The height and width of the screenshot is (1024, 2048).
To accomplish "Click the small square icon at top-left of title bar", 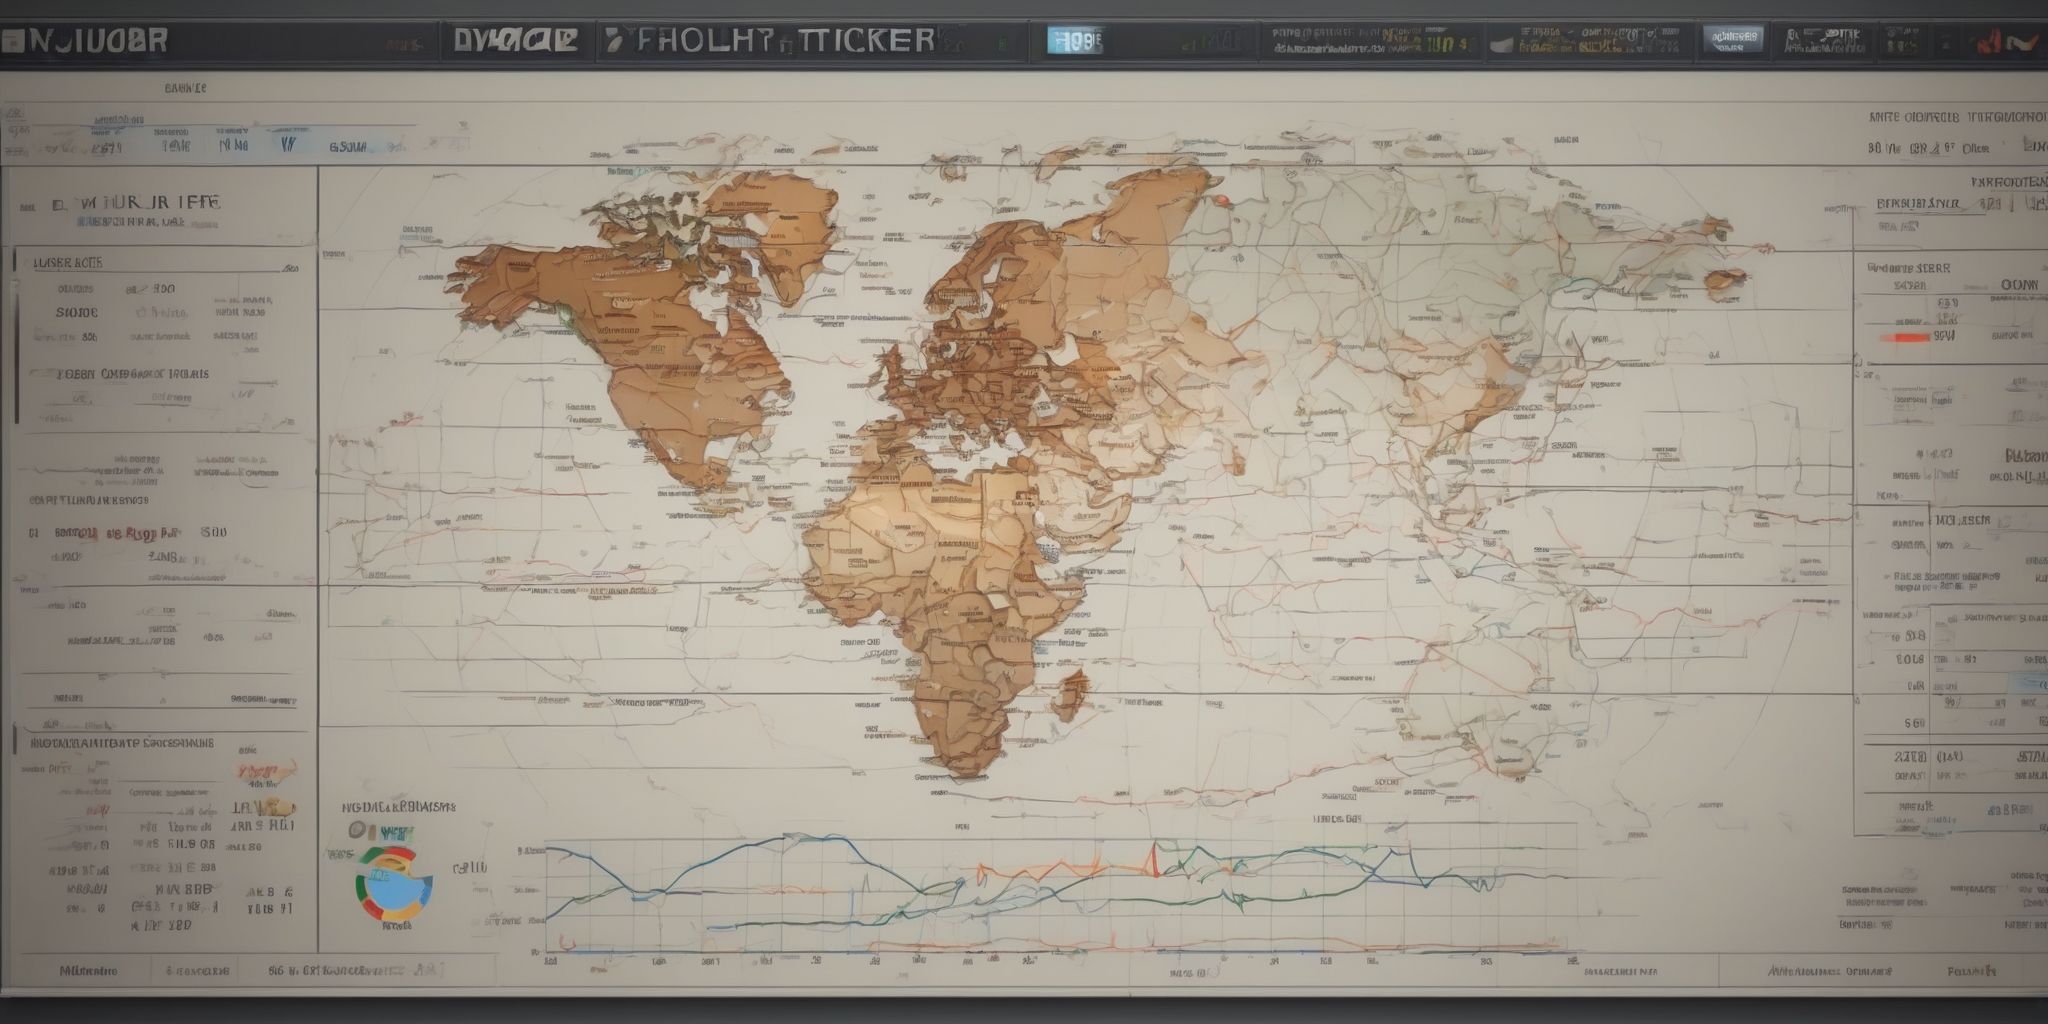I will pyautogui.click(x=11, y=41).
